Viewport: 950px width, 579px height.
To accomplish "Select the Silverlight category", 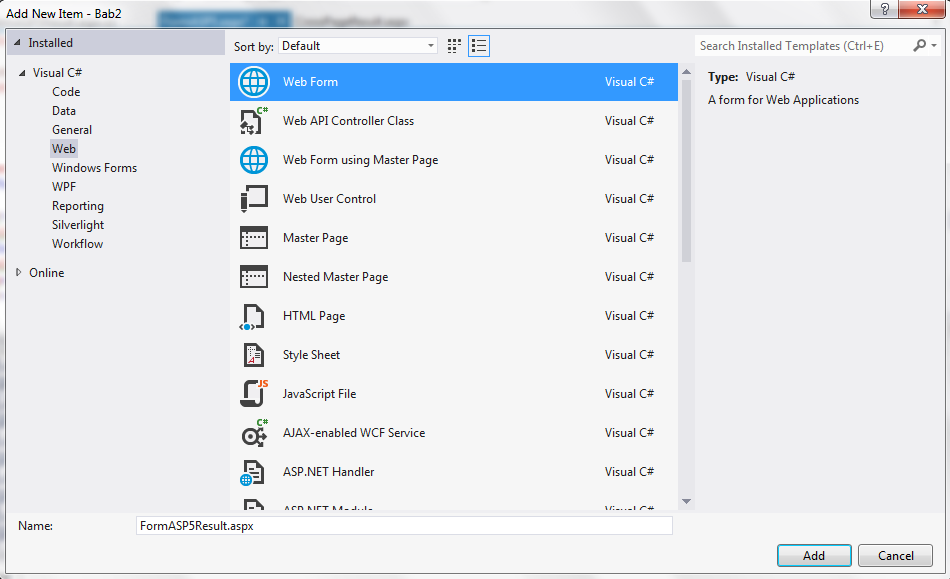I will coord(78,225).
